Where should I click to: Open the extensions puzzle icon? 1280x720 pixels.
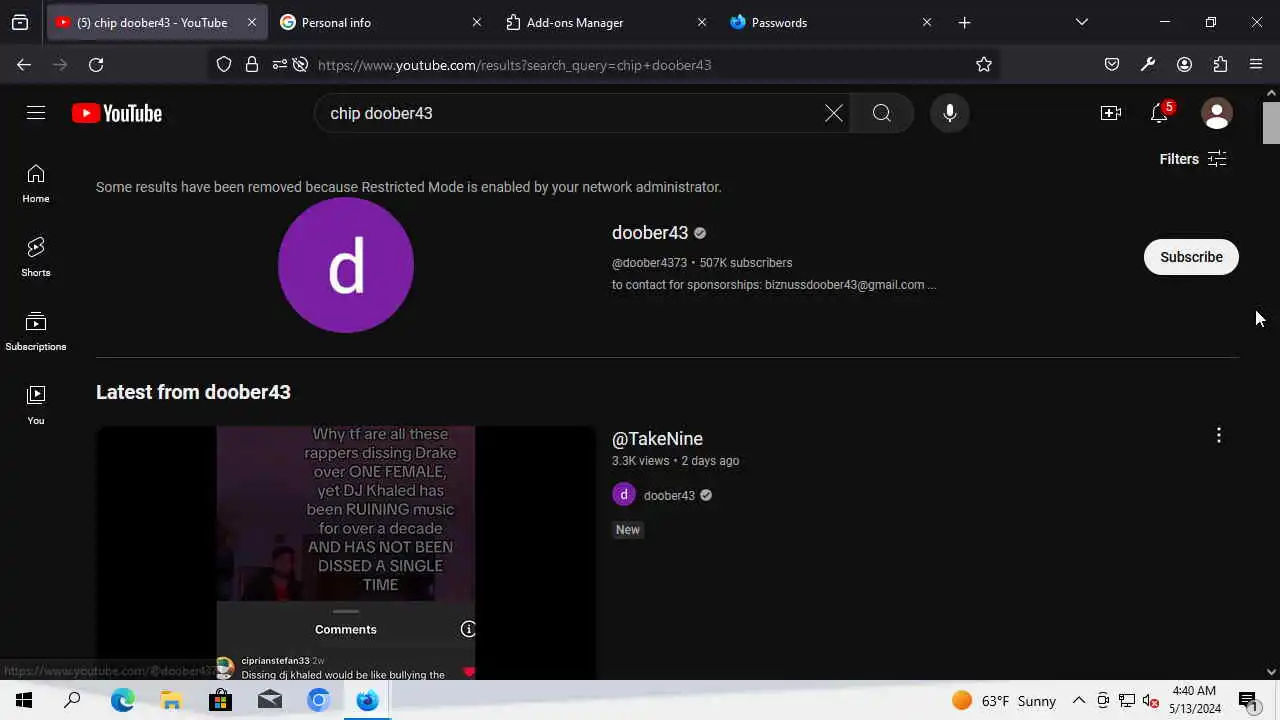pyautogui.click(x=1220, y=64)
